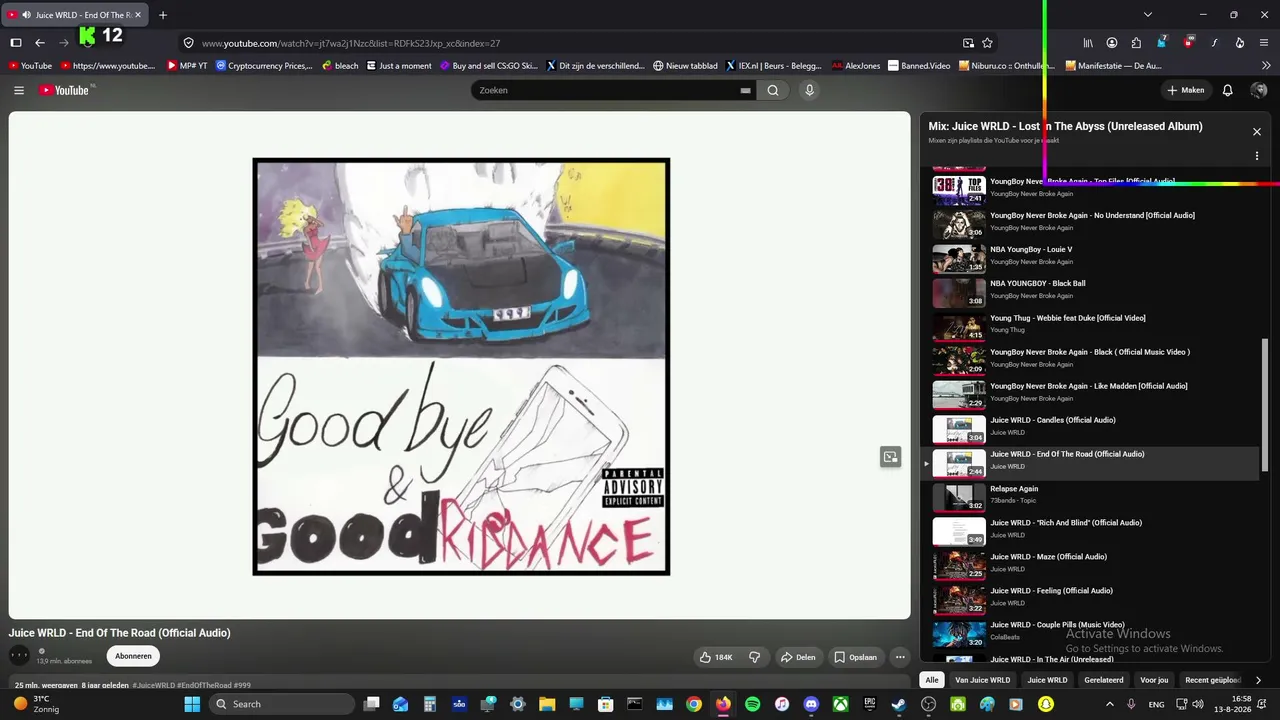Open the 'Banned.Video' bookmark
The height and width of the screenshot is (720, 1280).
(919, 66)
